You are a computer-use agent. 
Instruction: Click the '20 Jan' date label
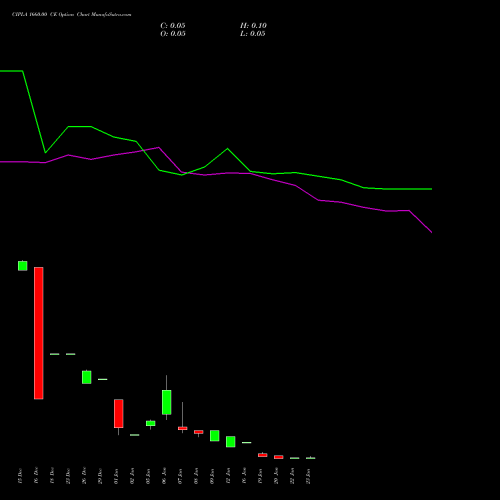point(276,476)
